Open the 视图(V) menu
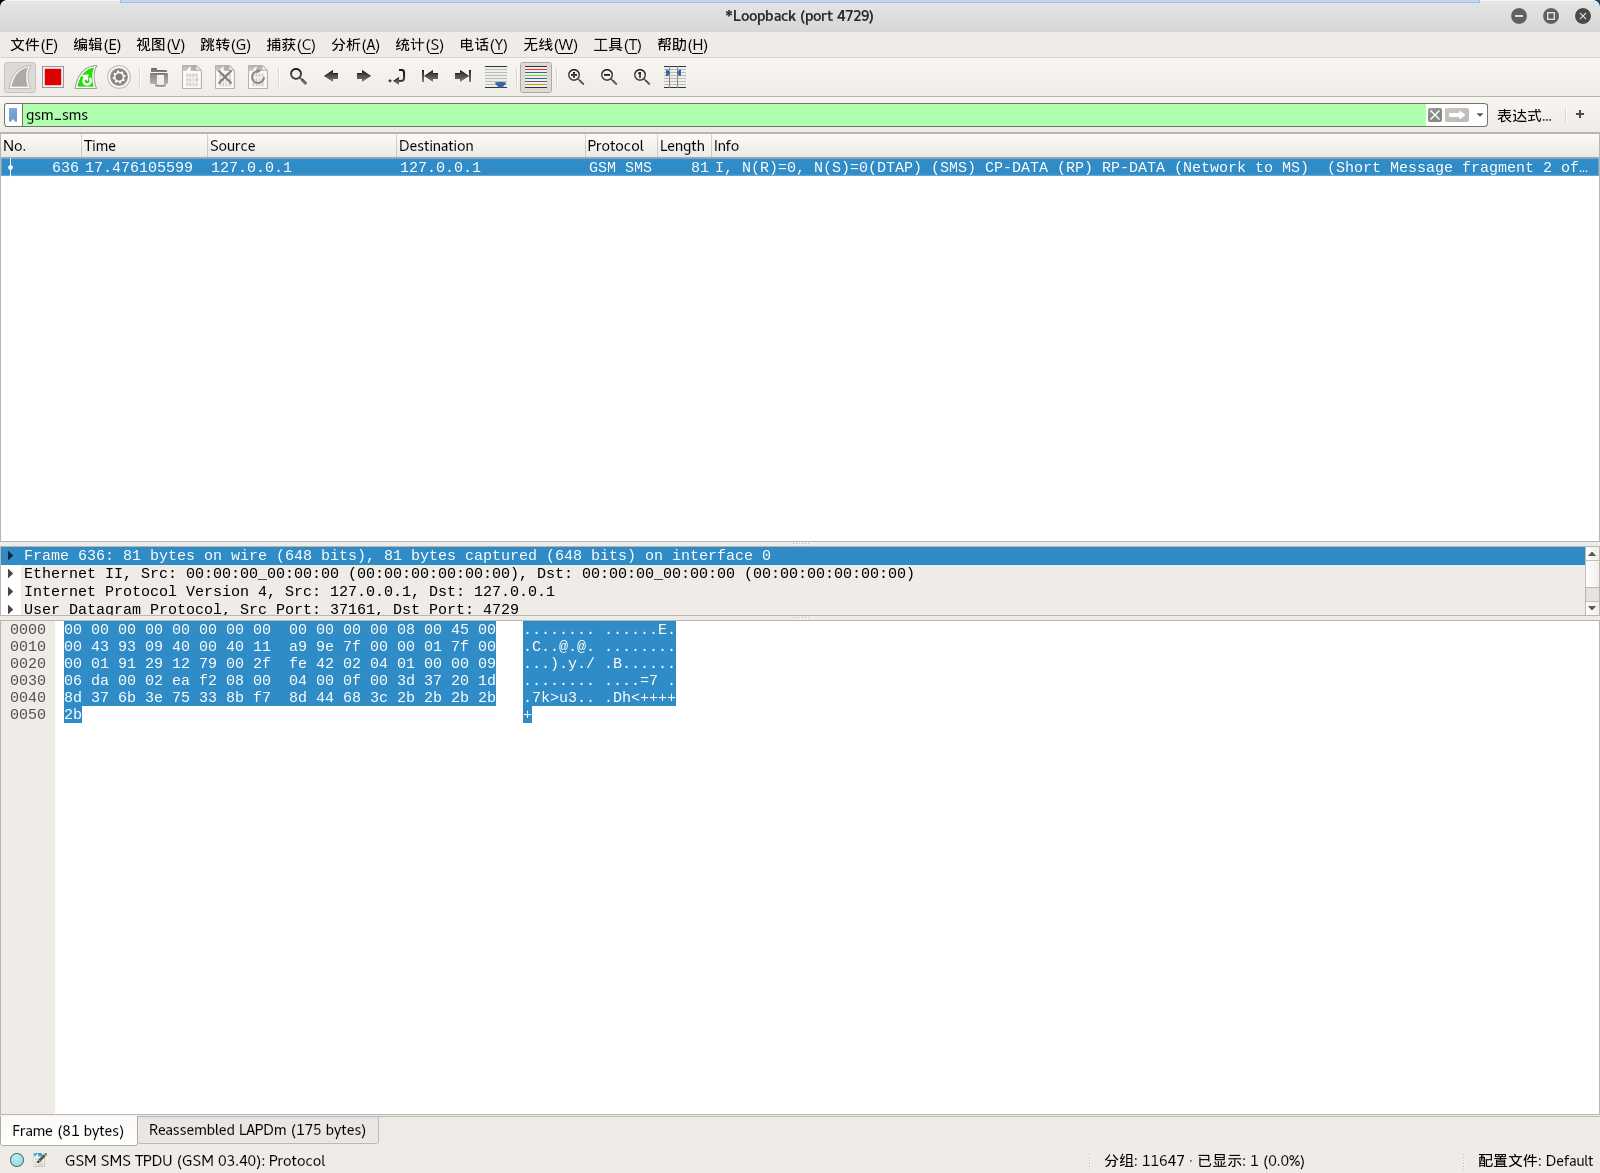Image resolution: width=1600 pixels, height=1173 pixels. pyautogui.click(x=160, y=45)
